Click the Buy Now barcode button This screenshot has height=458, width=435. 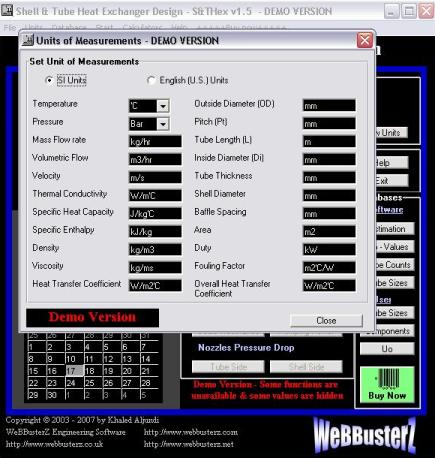pos(387,385)
